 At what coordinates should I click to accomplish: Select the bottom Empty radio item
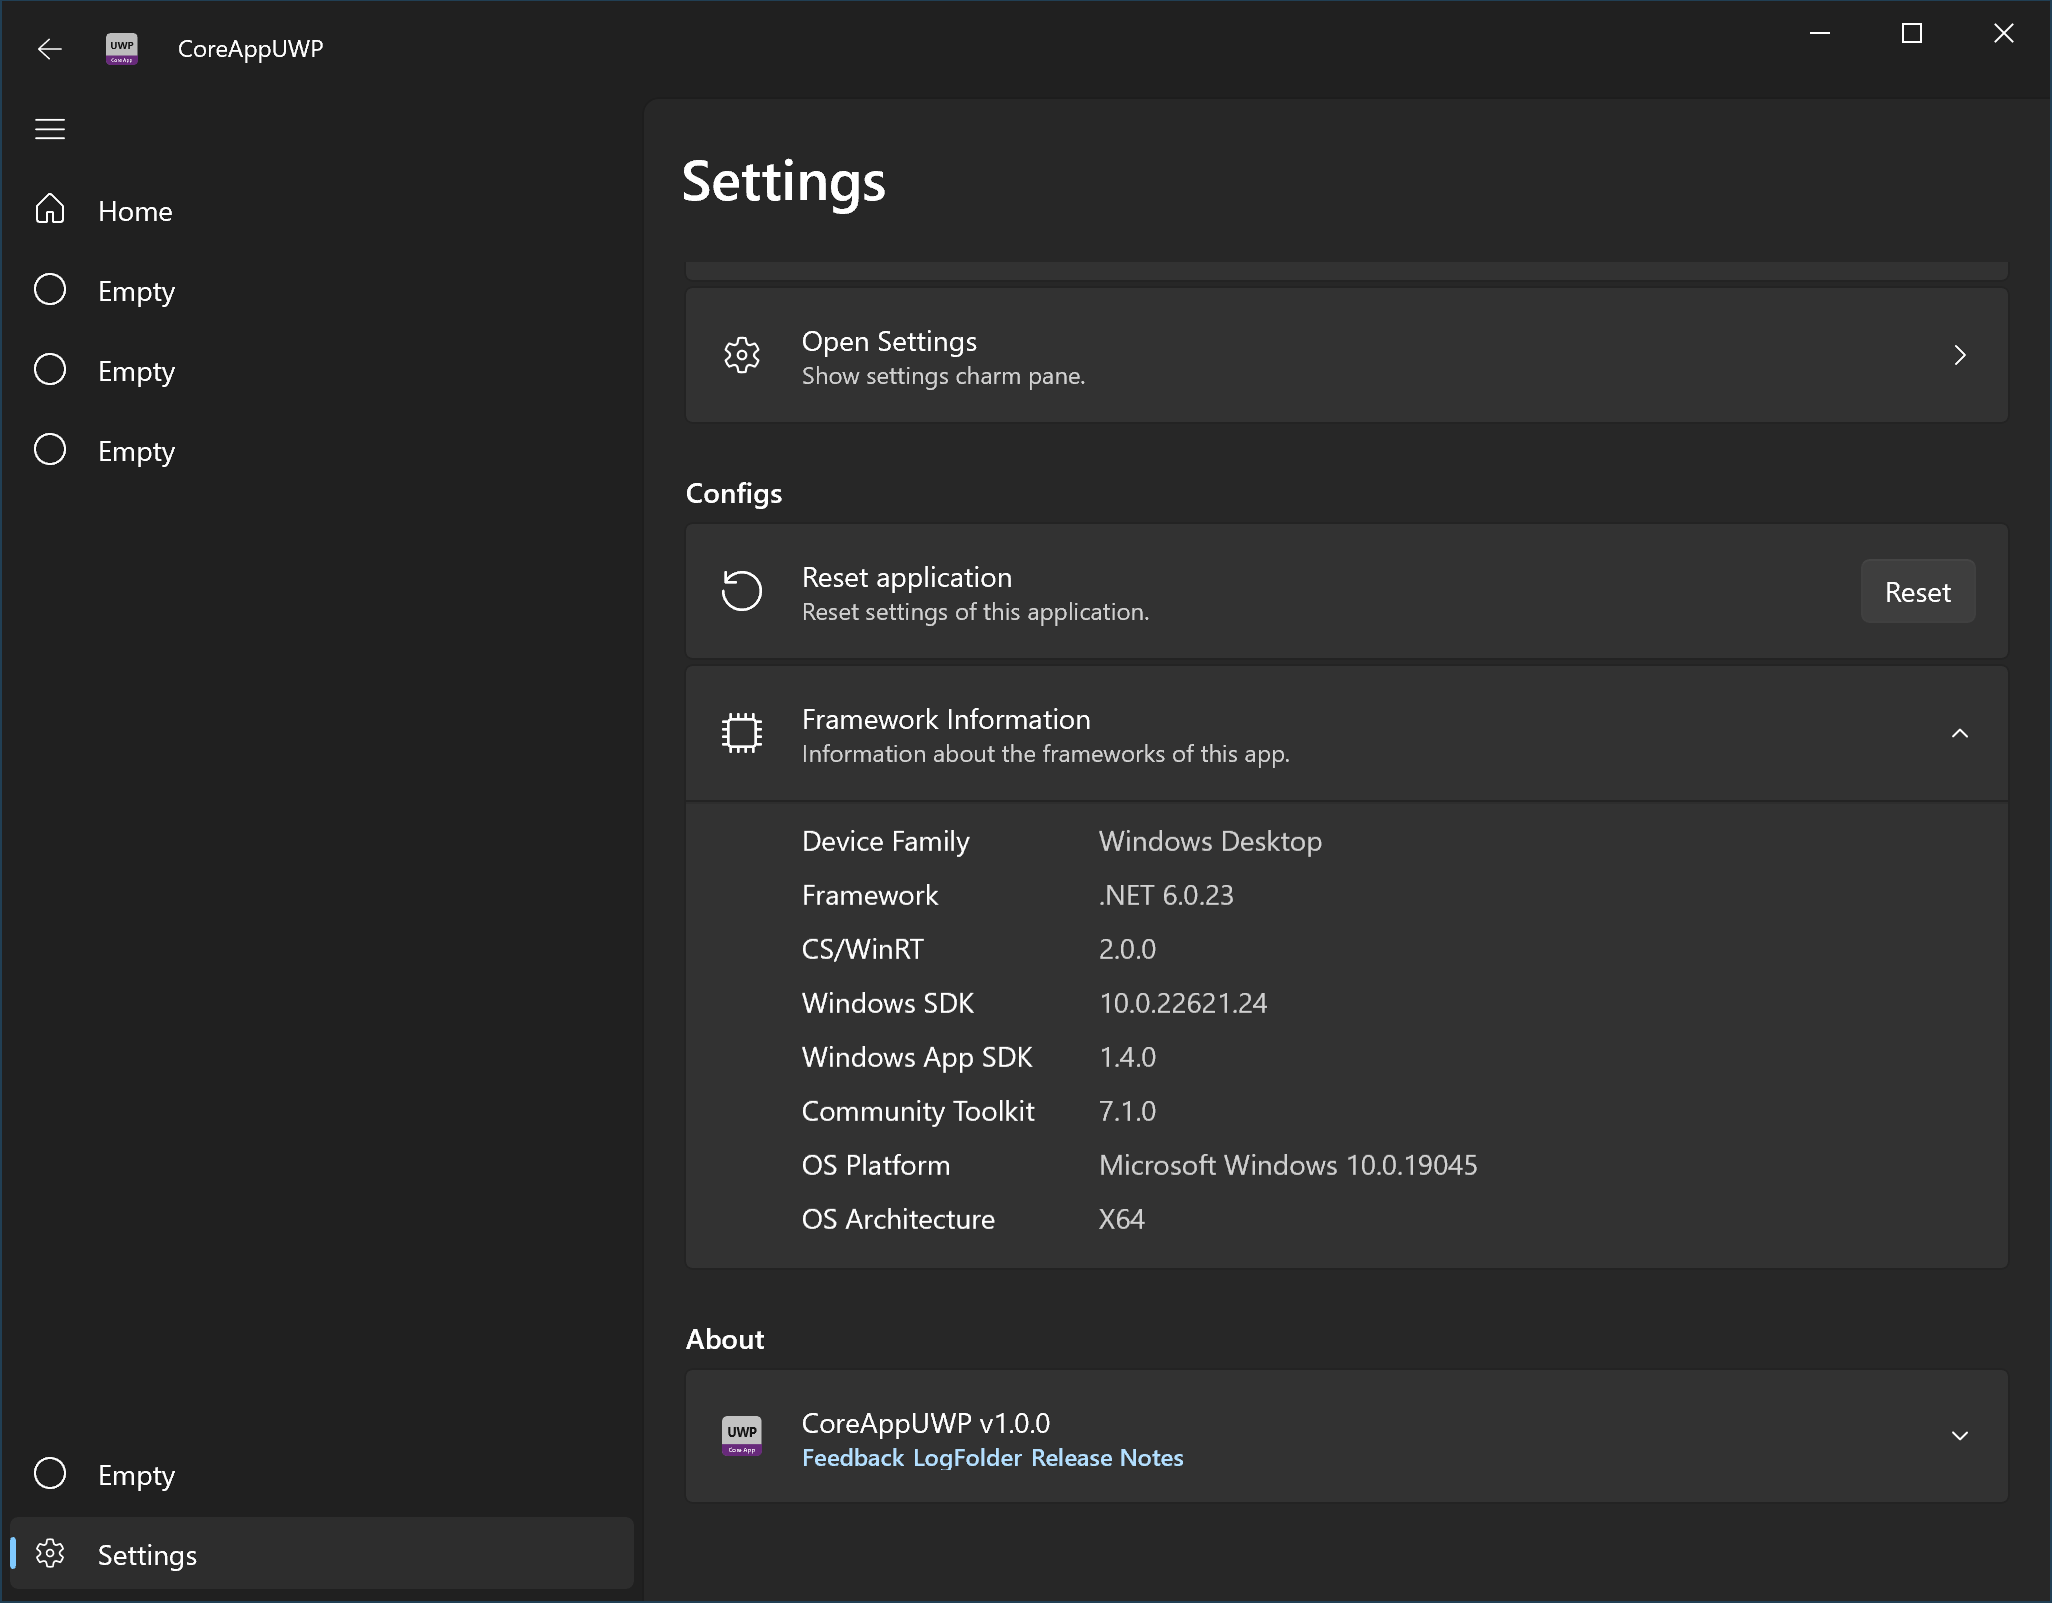coord(49,1474)
